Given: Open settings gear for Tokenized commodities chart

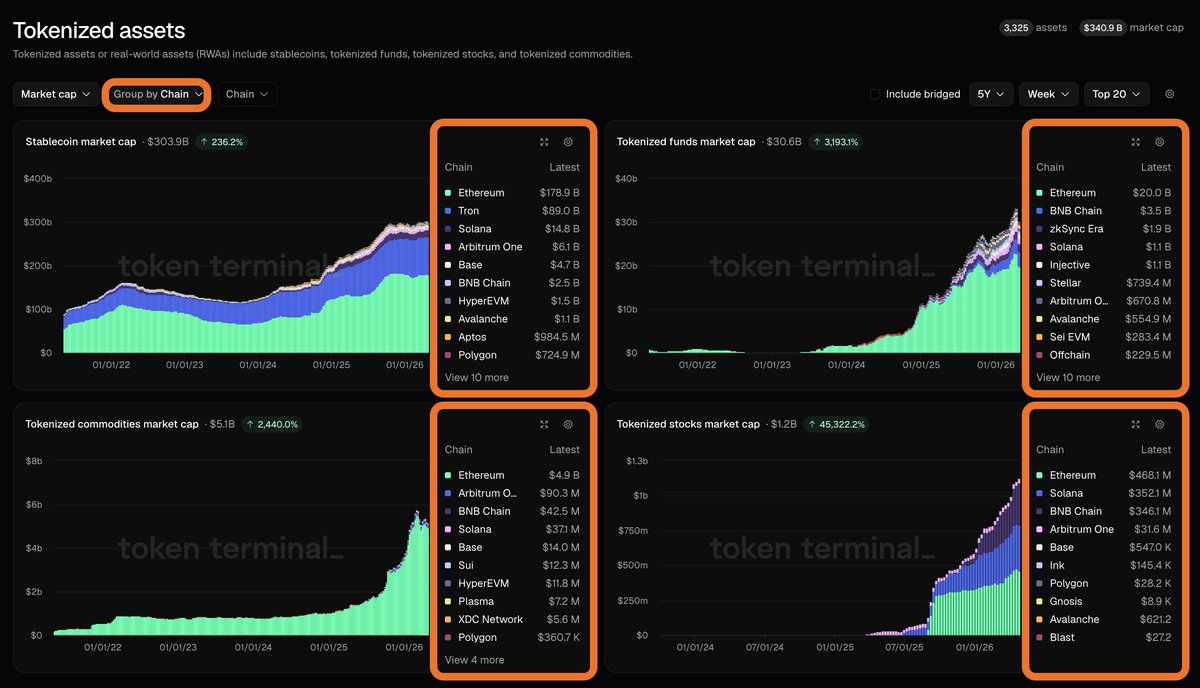Looking at the screenshot, I should (568, 424).
